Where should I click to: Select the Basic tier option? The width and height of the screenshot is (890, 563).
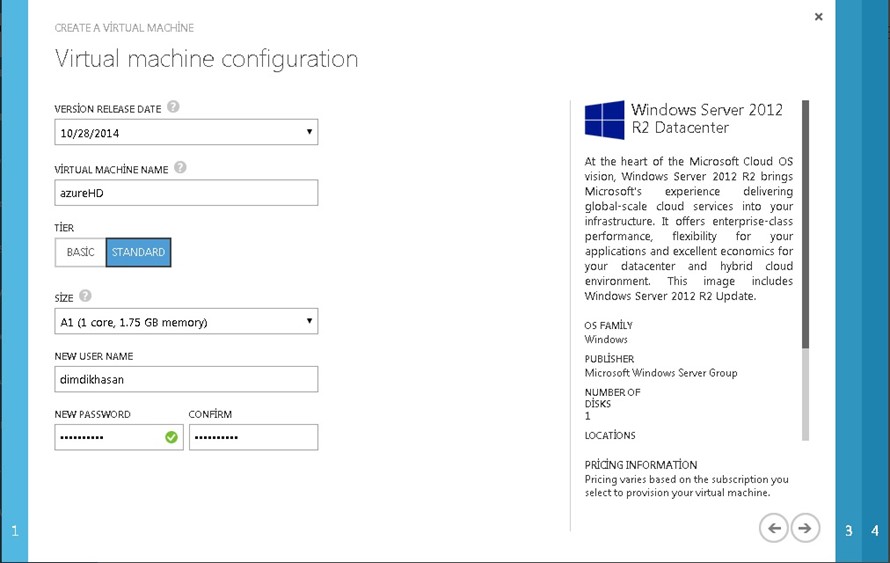coord(80,252)
